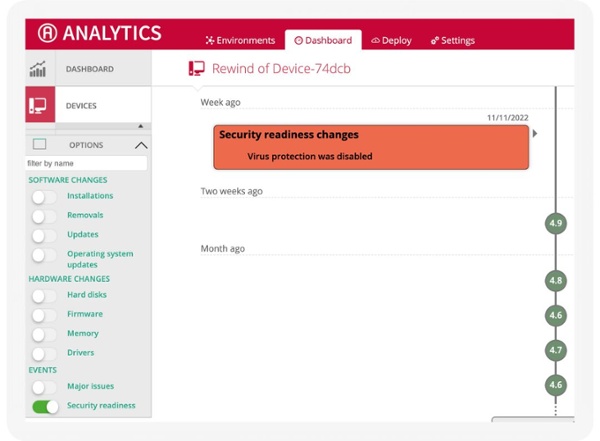600x441 pixels.
Task: Click the lowest 4.6 score marker
Action: 556,384
